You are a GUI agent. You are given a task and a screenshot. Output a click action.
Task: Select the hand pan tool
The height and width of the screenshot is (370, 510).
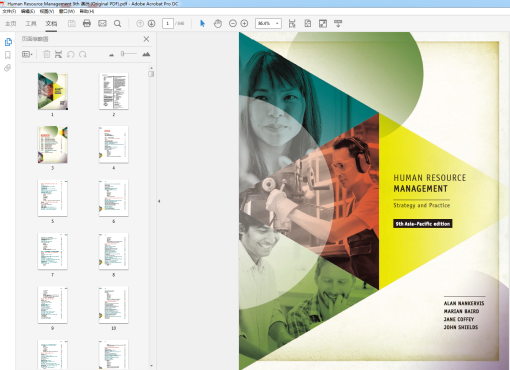(218, 23)
